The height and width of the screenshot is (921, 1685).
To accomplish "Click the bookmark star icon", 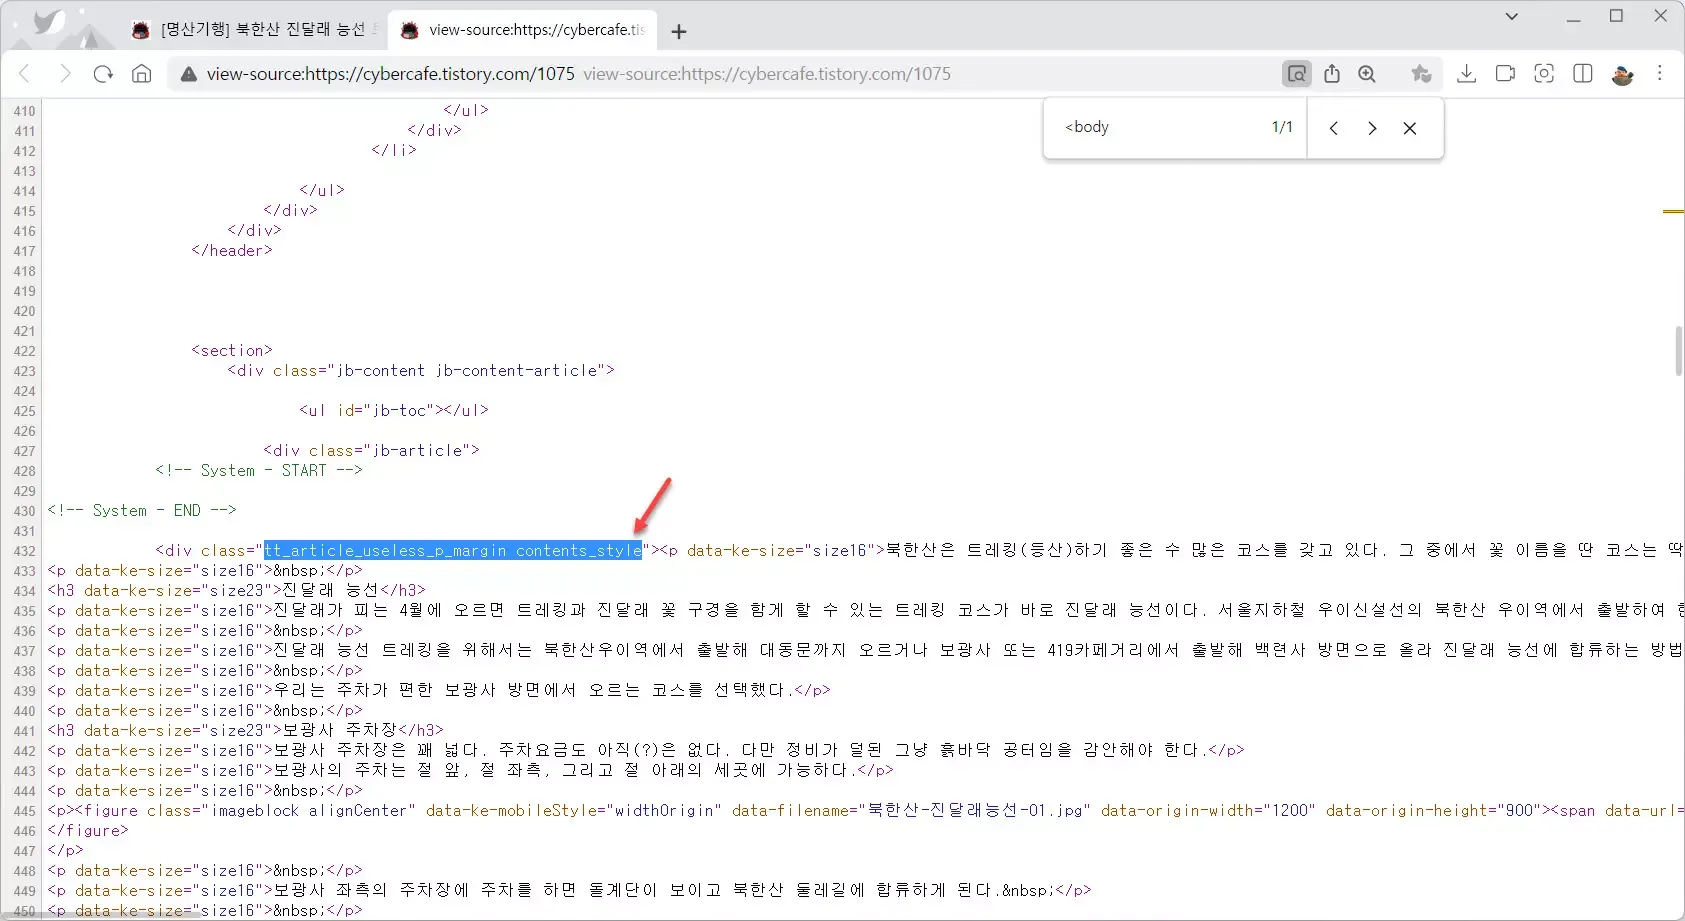I will coord(1421,74).
